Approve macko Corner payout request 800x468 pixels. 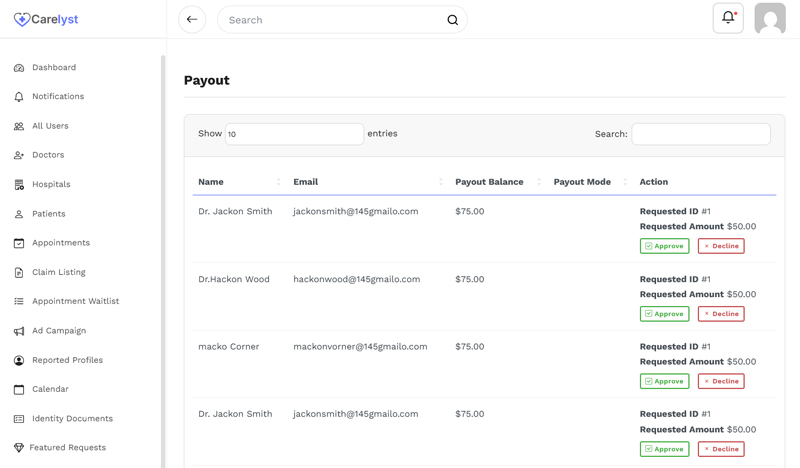tap(664, 381)
